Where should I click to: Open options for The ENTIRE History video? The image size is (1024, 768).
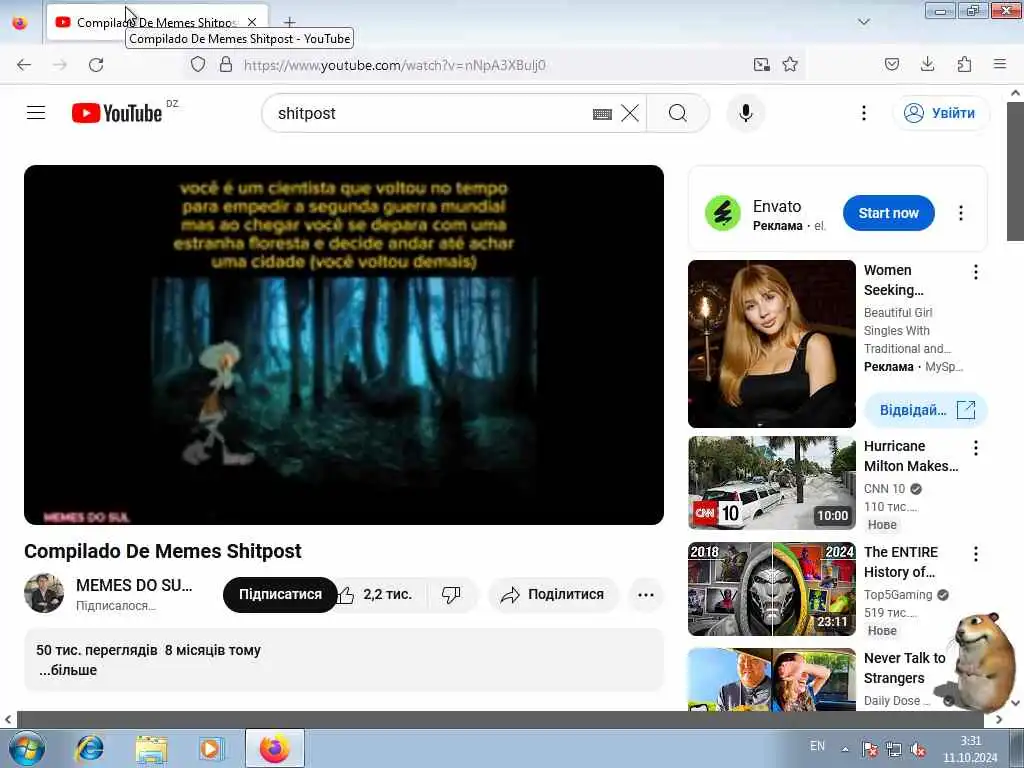(976, 554)
